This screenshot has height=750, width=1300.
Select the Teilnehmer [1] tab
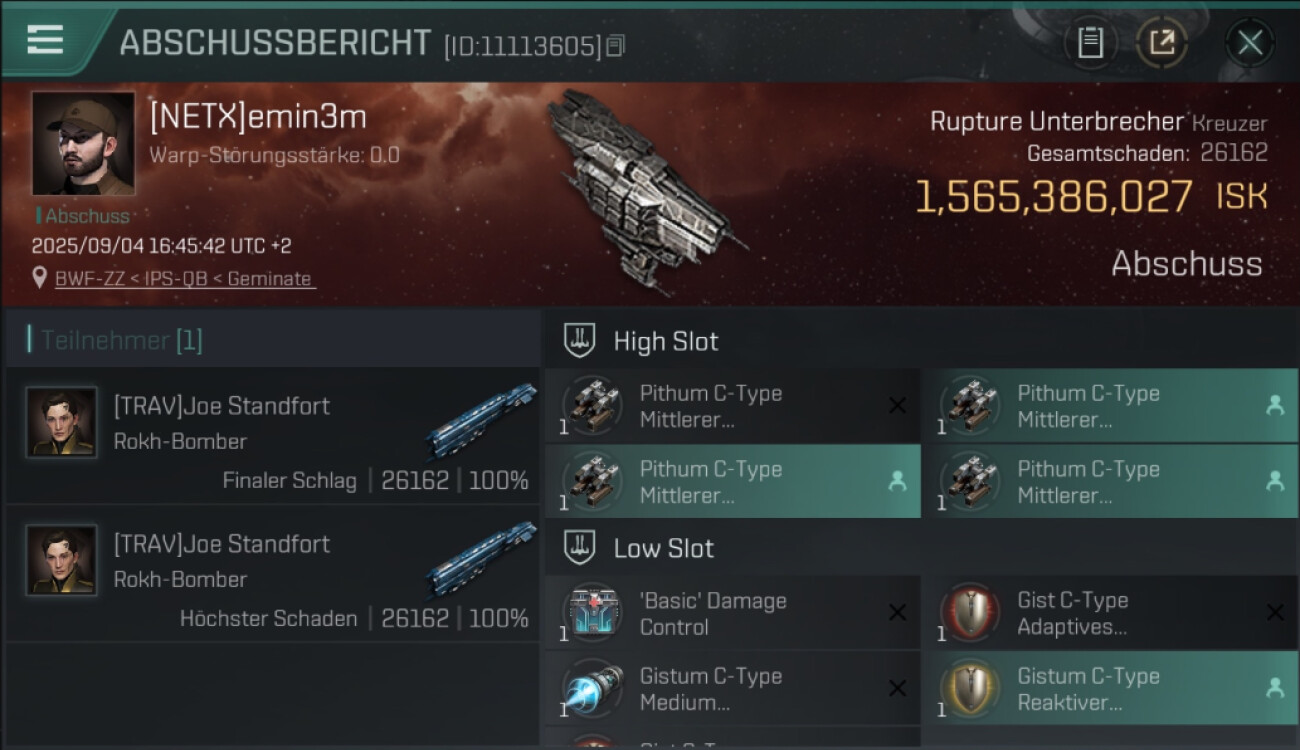122,340
